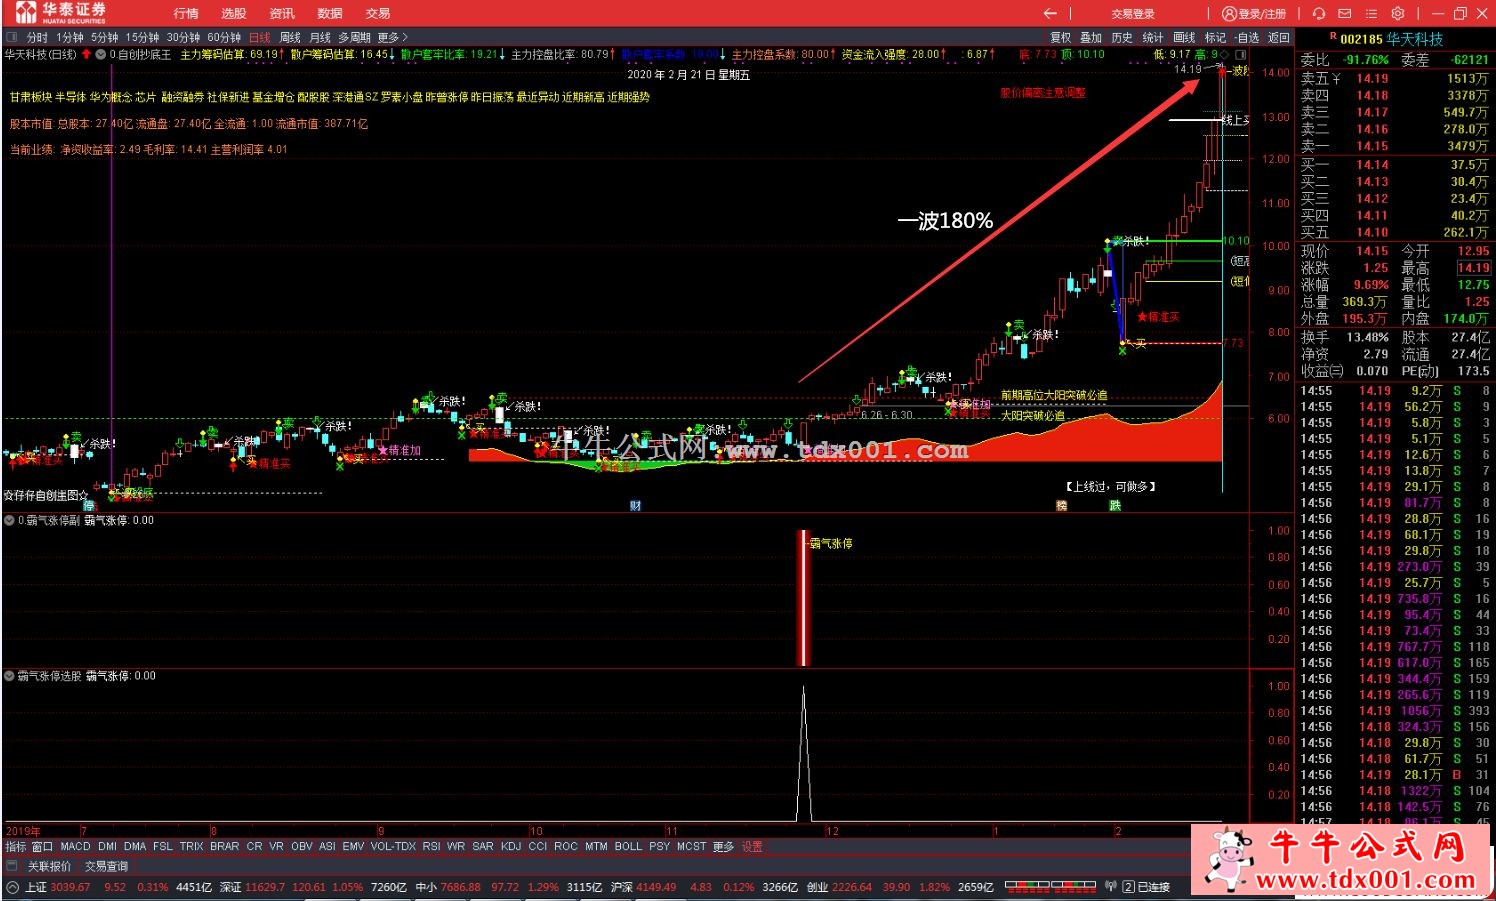Click the small square icon at chart top-right
Screen dimensions: 1496x901
coord(1241,55)
